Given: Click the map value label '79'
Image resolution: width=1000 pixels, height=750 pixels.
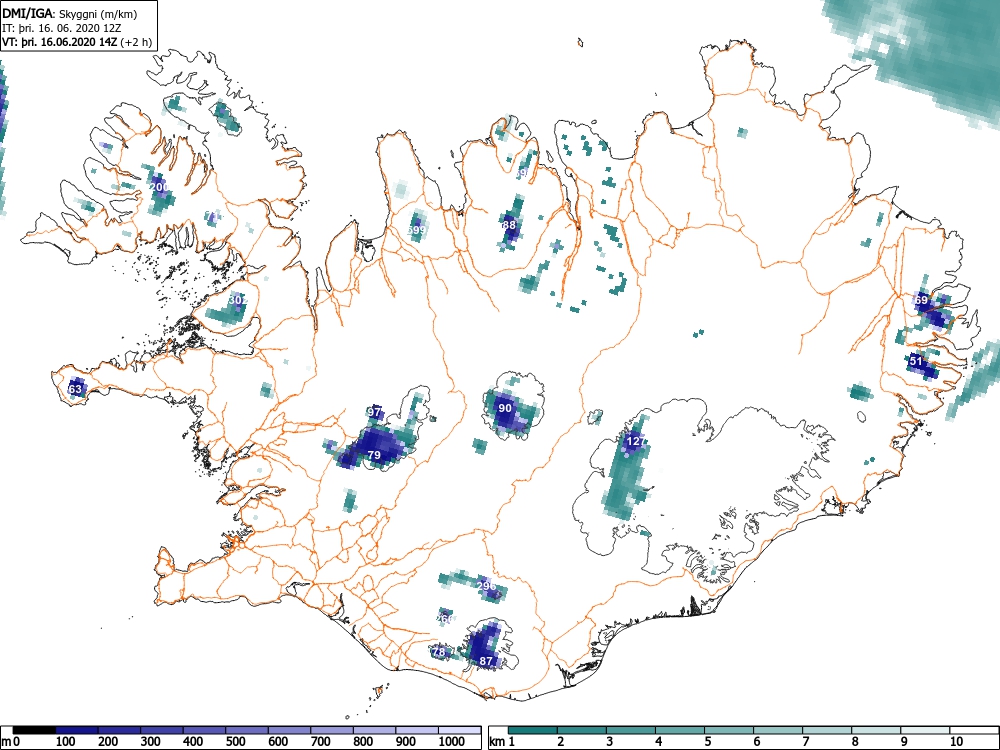Looking at the screenshot, I should coord(374,455).
